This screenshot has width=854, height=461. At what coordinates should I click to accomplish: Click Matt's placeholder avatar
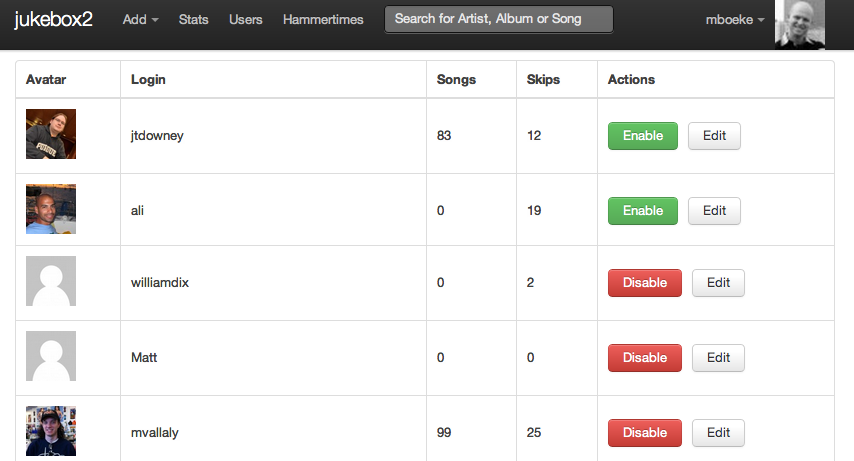click(51, 356)
